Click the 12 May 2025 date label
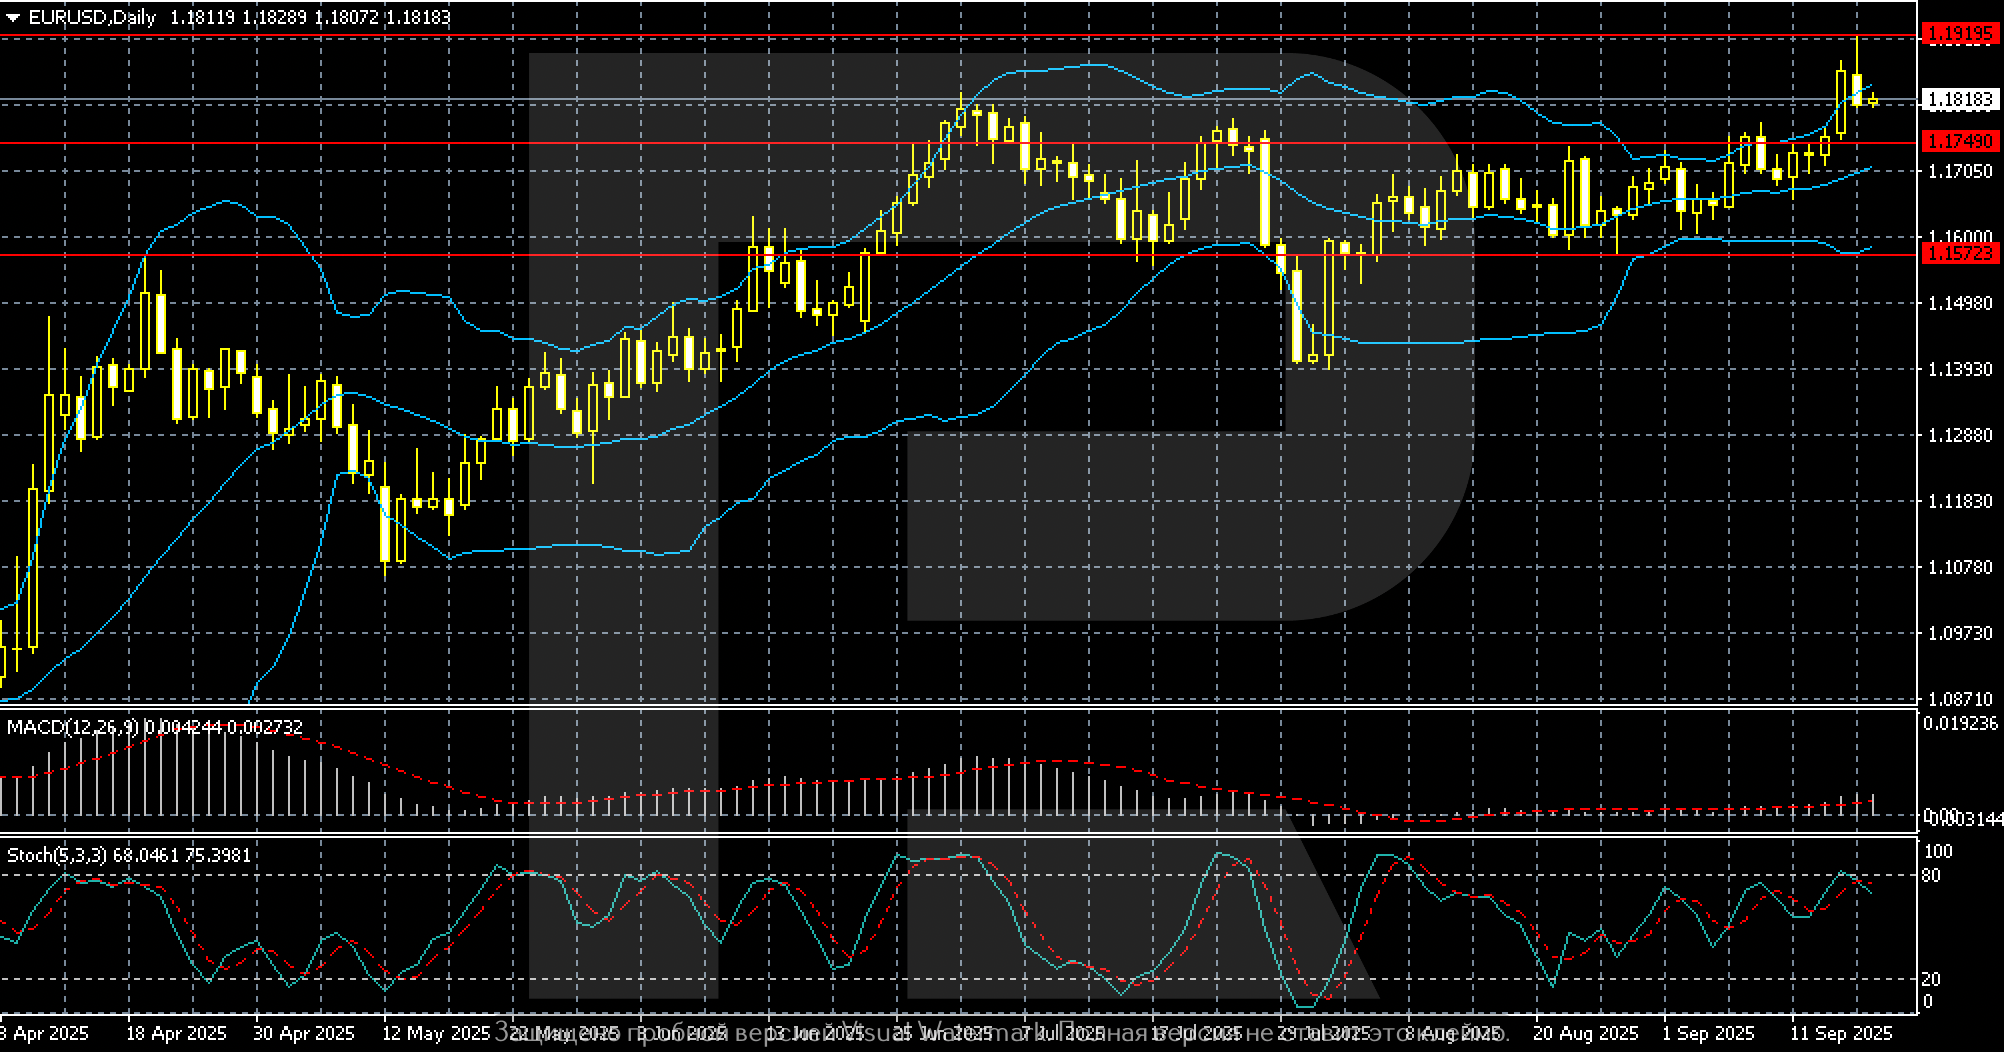 [x=433, y=1033]
